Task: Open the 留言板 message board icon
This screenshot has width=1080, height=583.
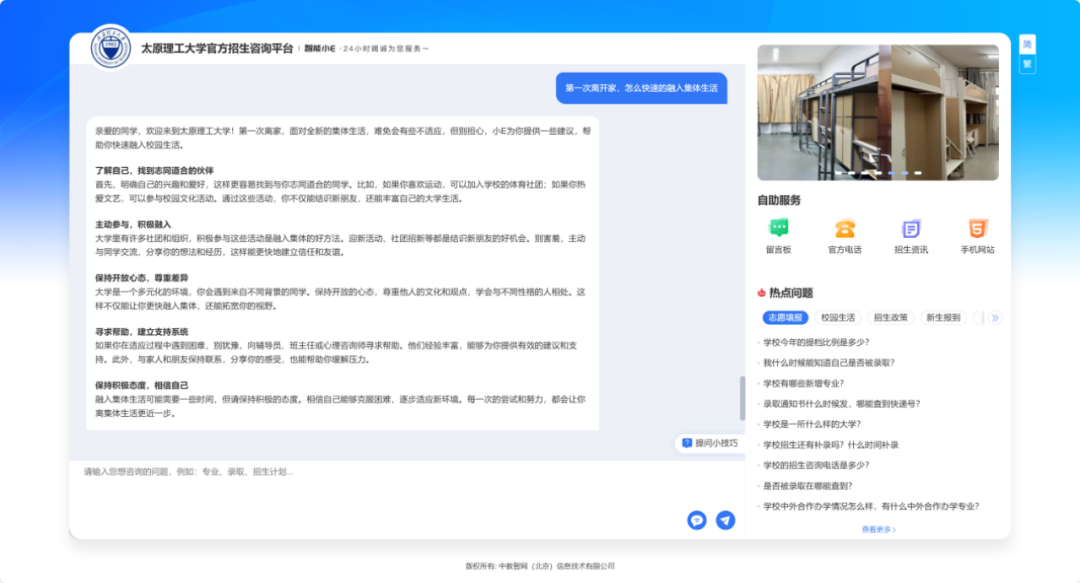Action: 778,229
